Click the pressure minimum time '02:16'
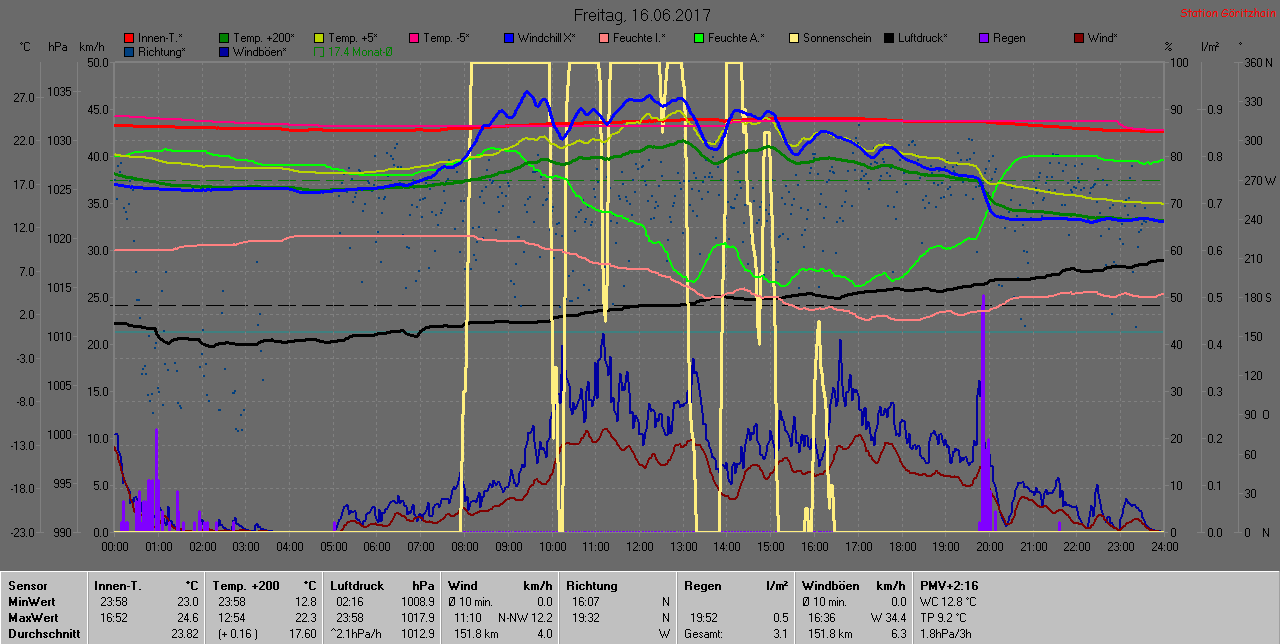Viewport: 1280px width, 644px height. click(x=350, y=602)
